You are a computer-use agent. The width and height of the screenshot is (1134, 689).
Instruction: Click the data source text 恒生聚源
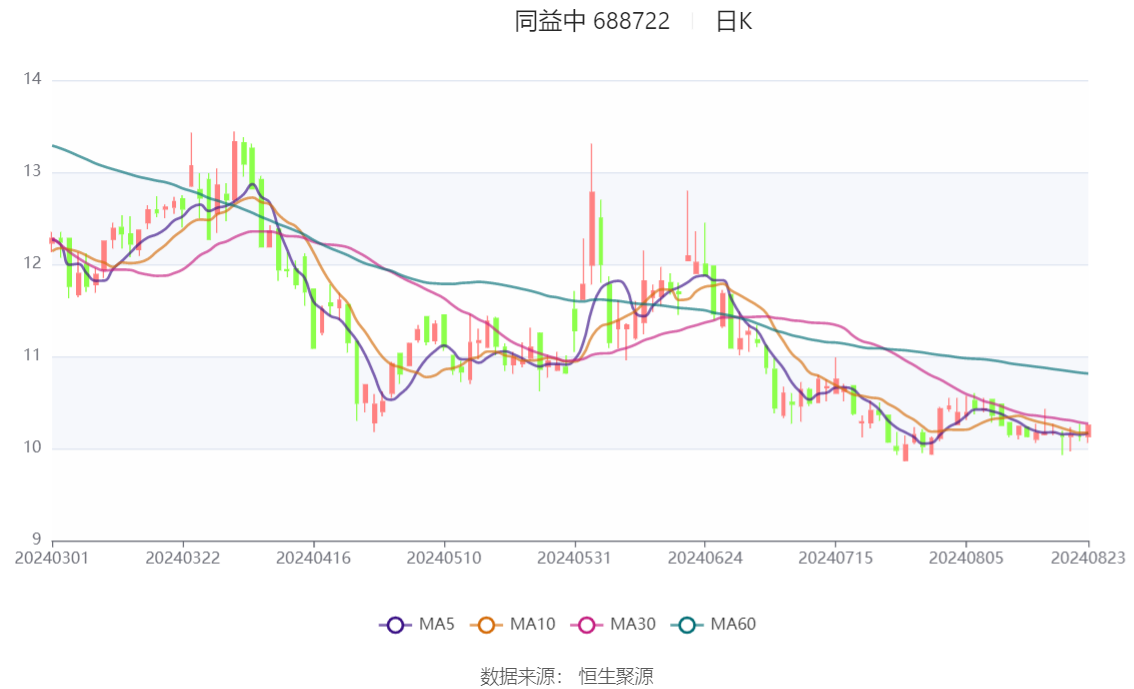(616, 677)
